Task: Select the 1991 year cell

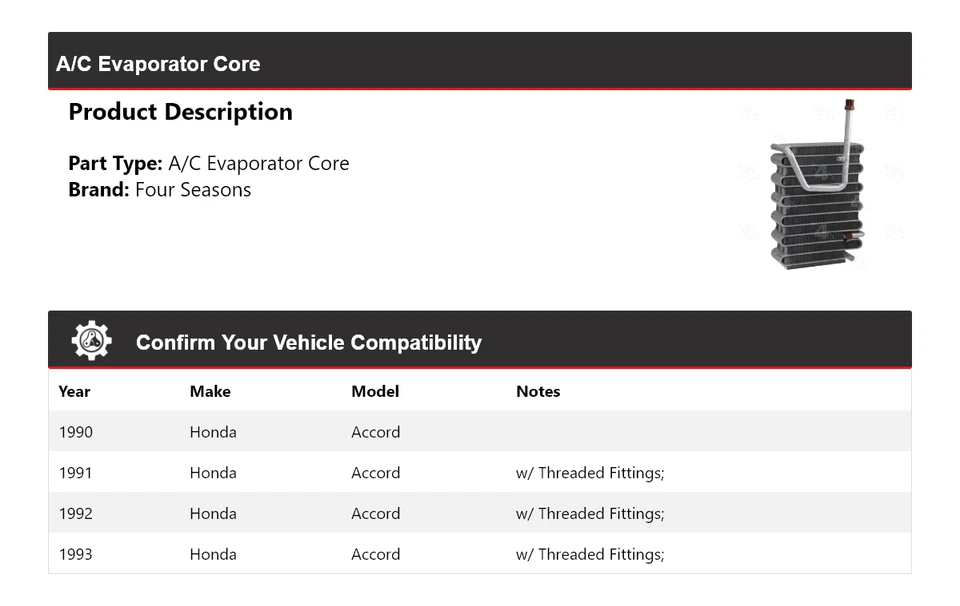Action: pyautogui.click(x=75, y=473)
